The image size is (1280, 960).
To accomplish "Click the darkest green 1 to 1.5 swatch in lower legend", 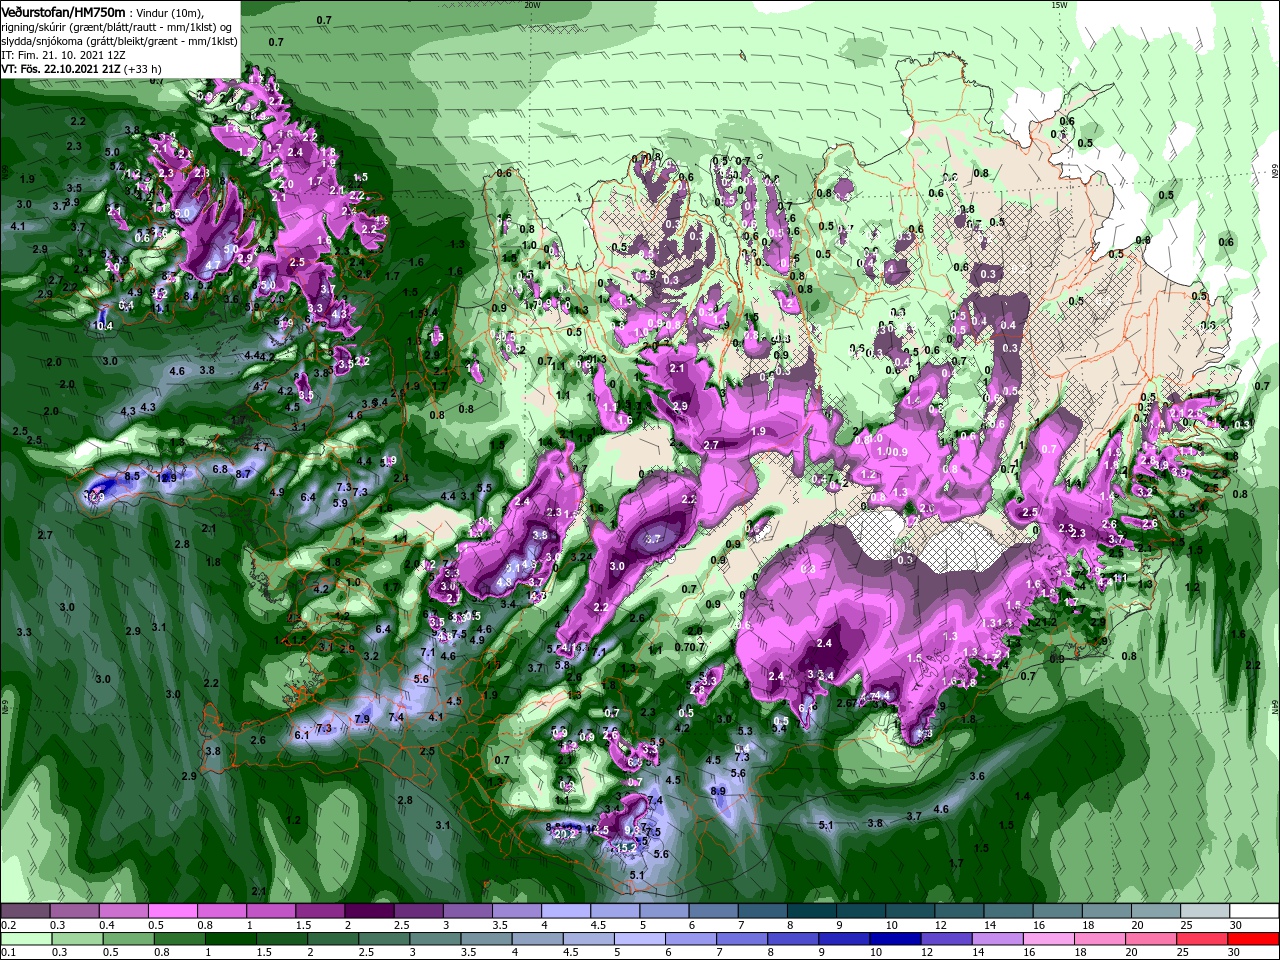I will point(233,939).
